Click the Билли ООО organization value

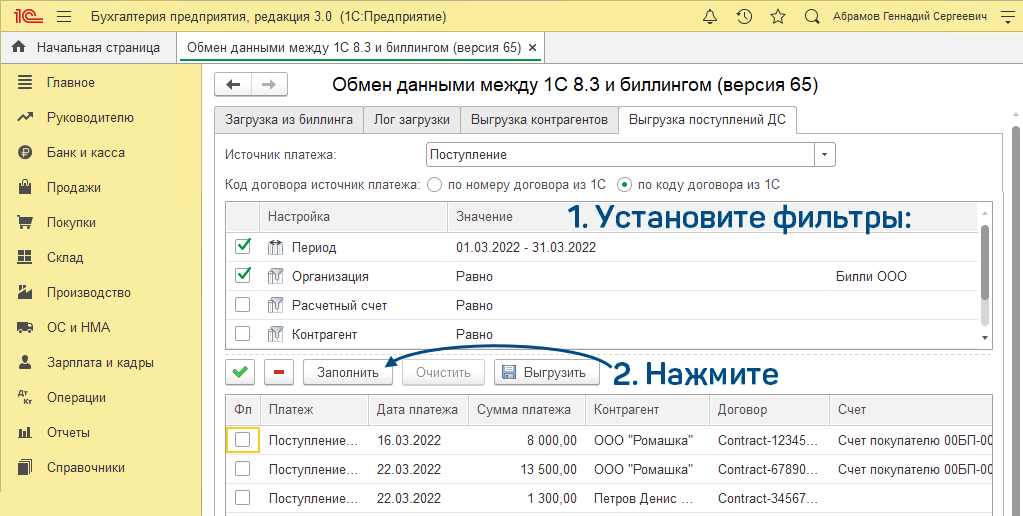point(871,277)
